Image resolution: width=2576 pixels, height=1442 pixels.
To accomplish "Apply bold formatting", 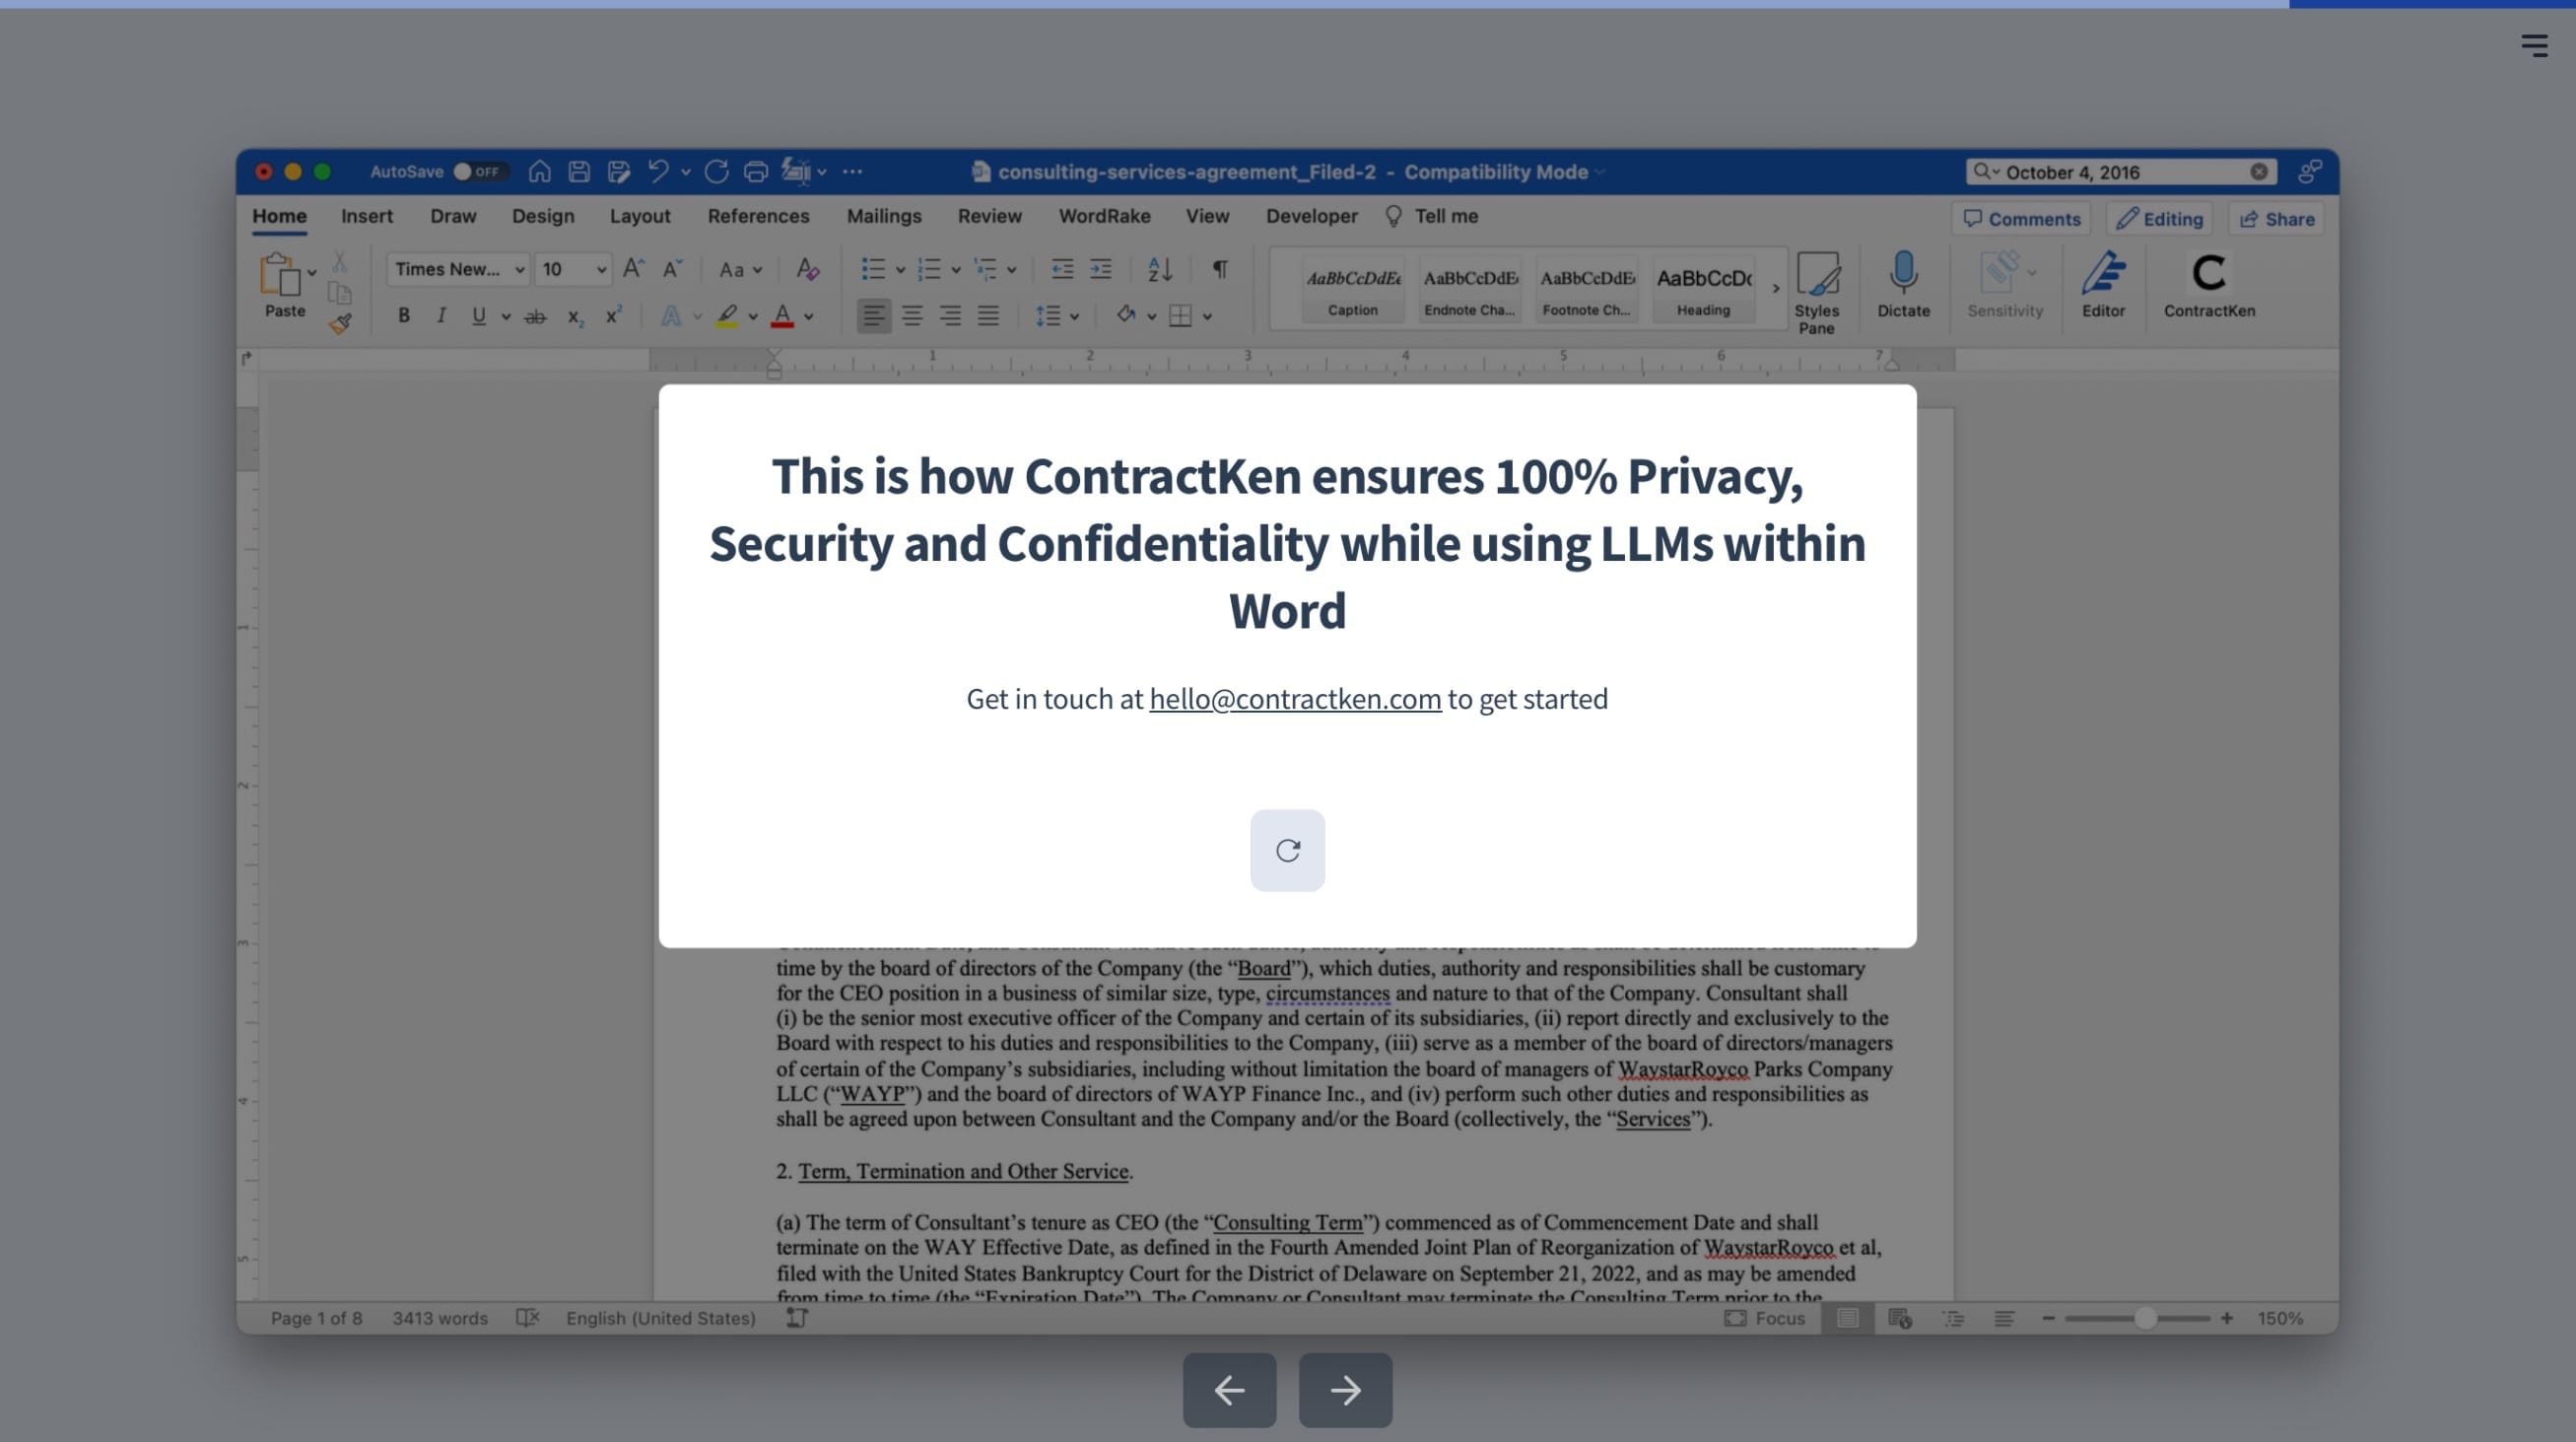I will [404, 316].
